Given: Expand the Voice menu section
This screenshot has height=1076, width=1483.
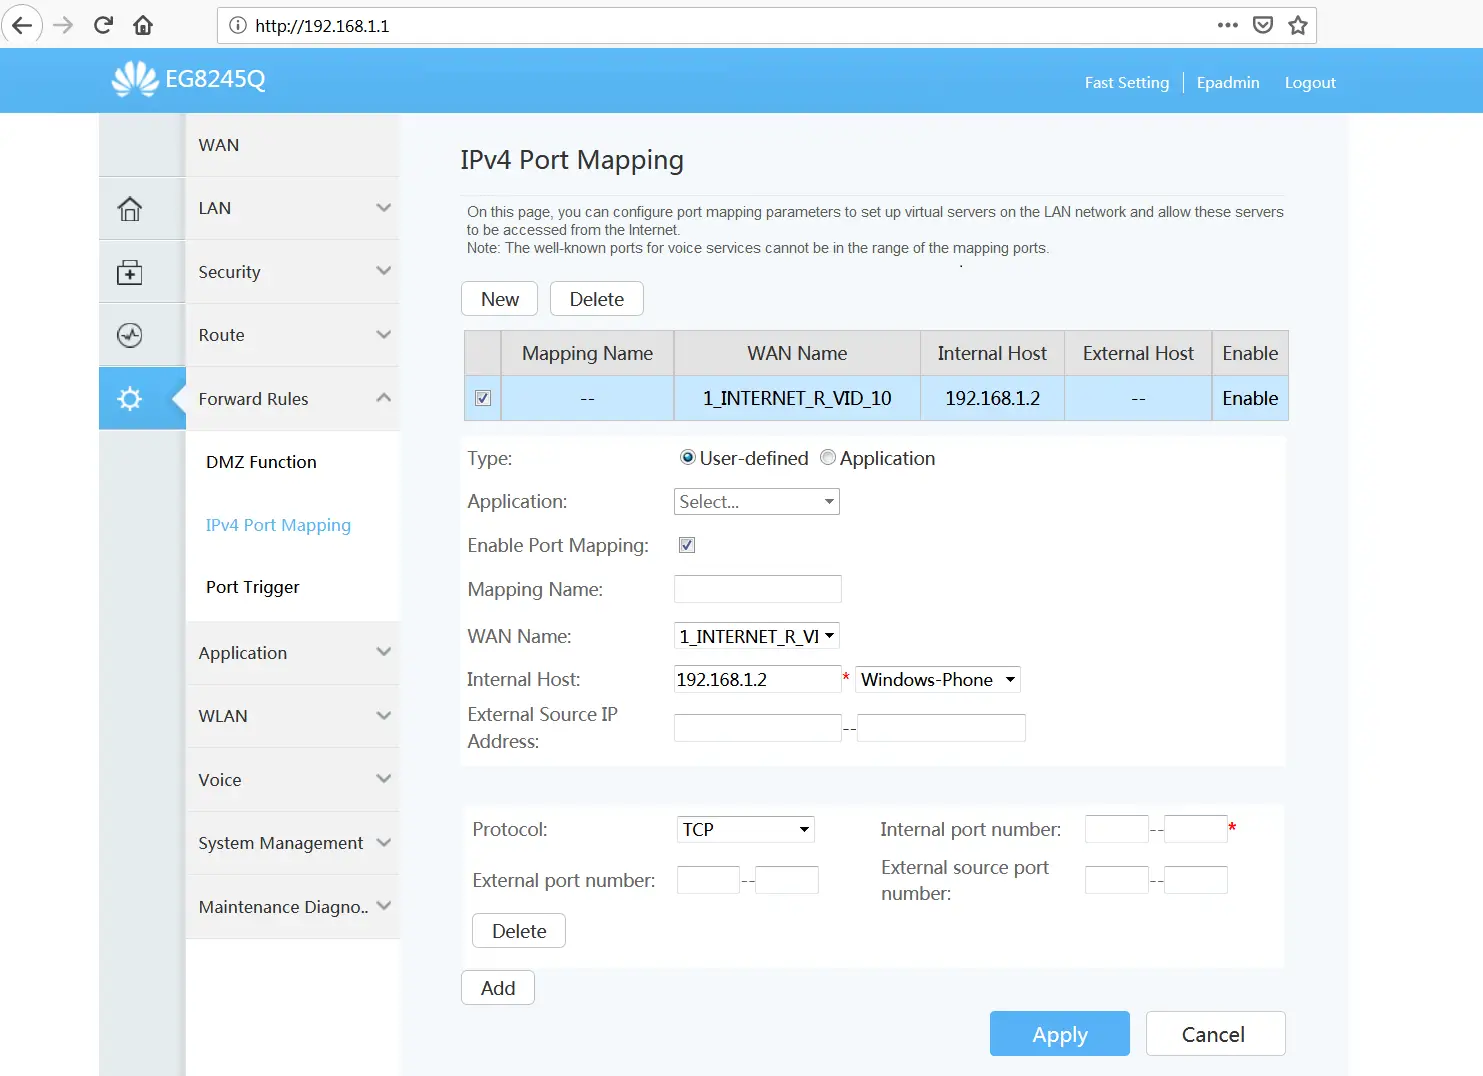Looking at the screenshot, I should (x=292, y=780).
